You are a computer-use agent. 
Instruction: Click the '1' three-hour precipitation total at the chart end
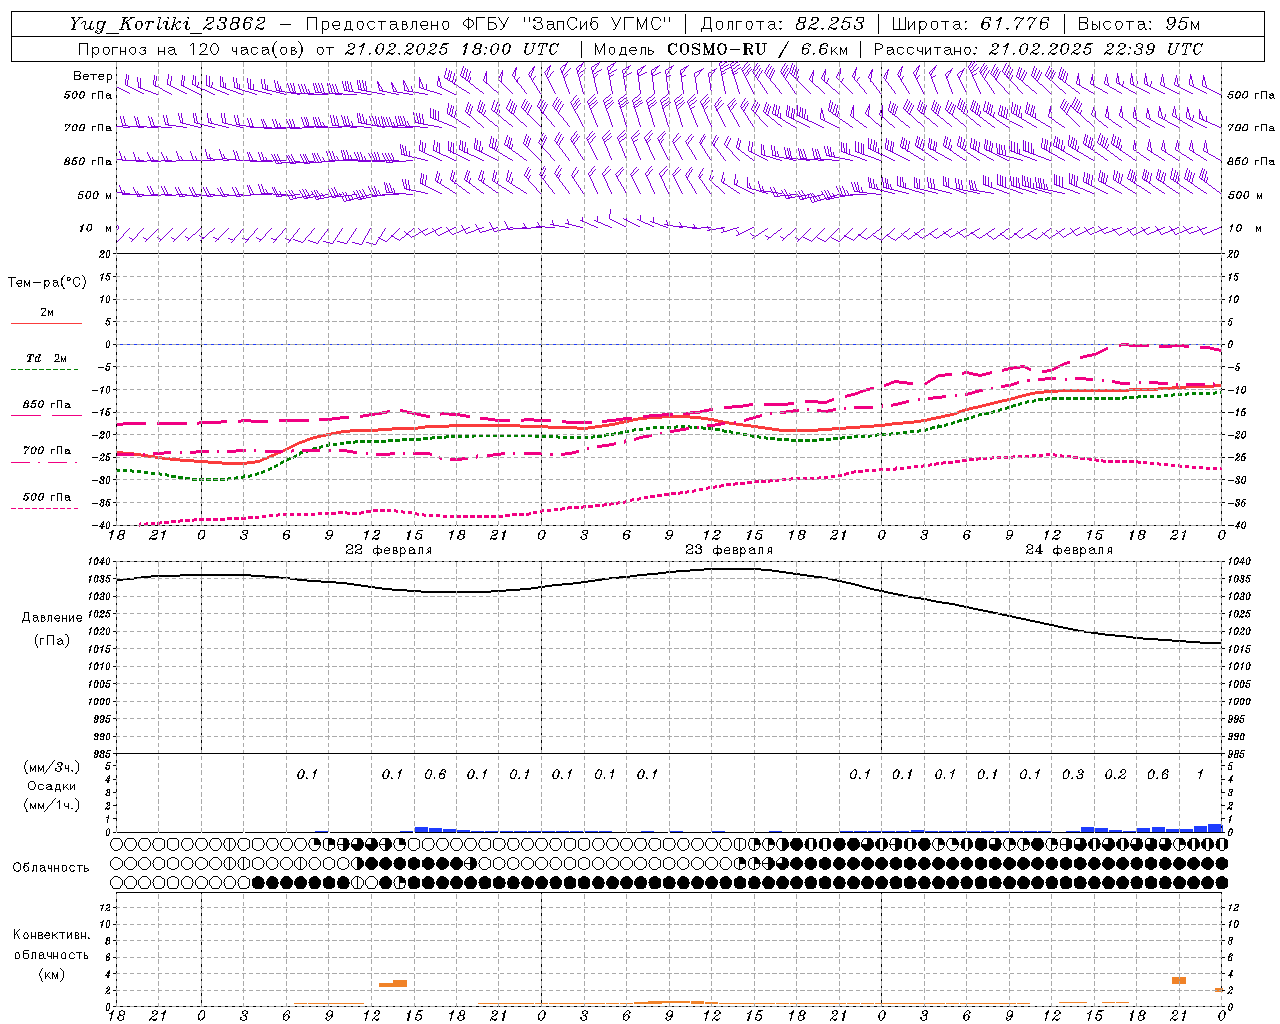click(1200, 774)
